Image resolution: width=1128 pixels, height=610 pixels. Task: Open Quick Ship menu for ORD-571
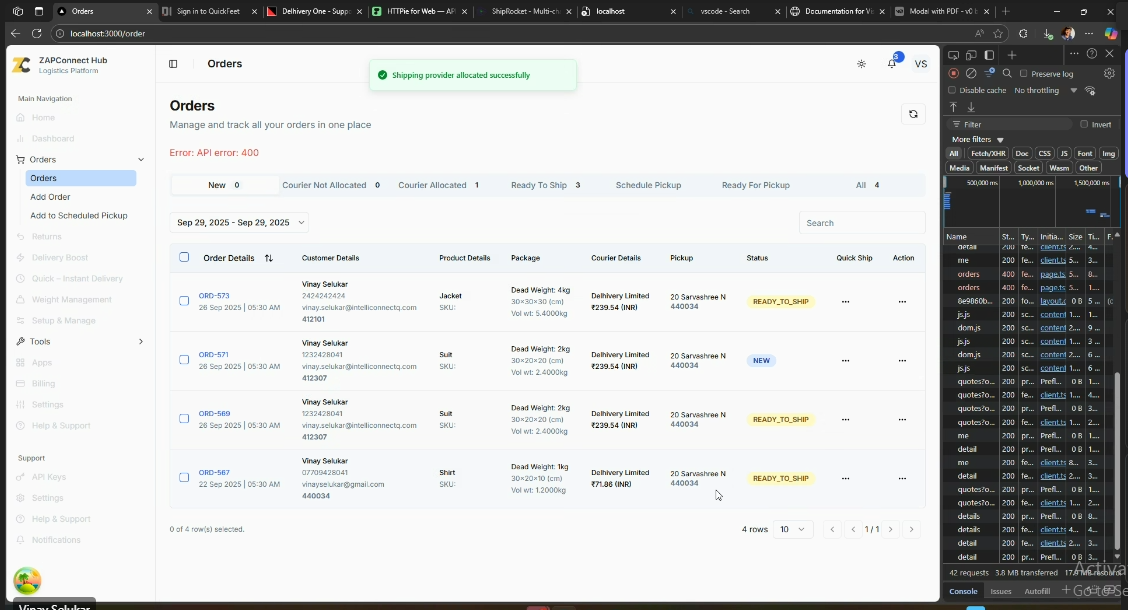coord(846,360)
